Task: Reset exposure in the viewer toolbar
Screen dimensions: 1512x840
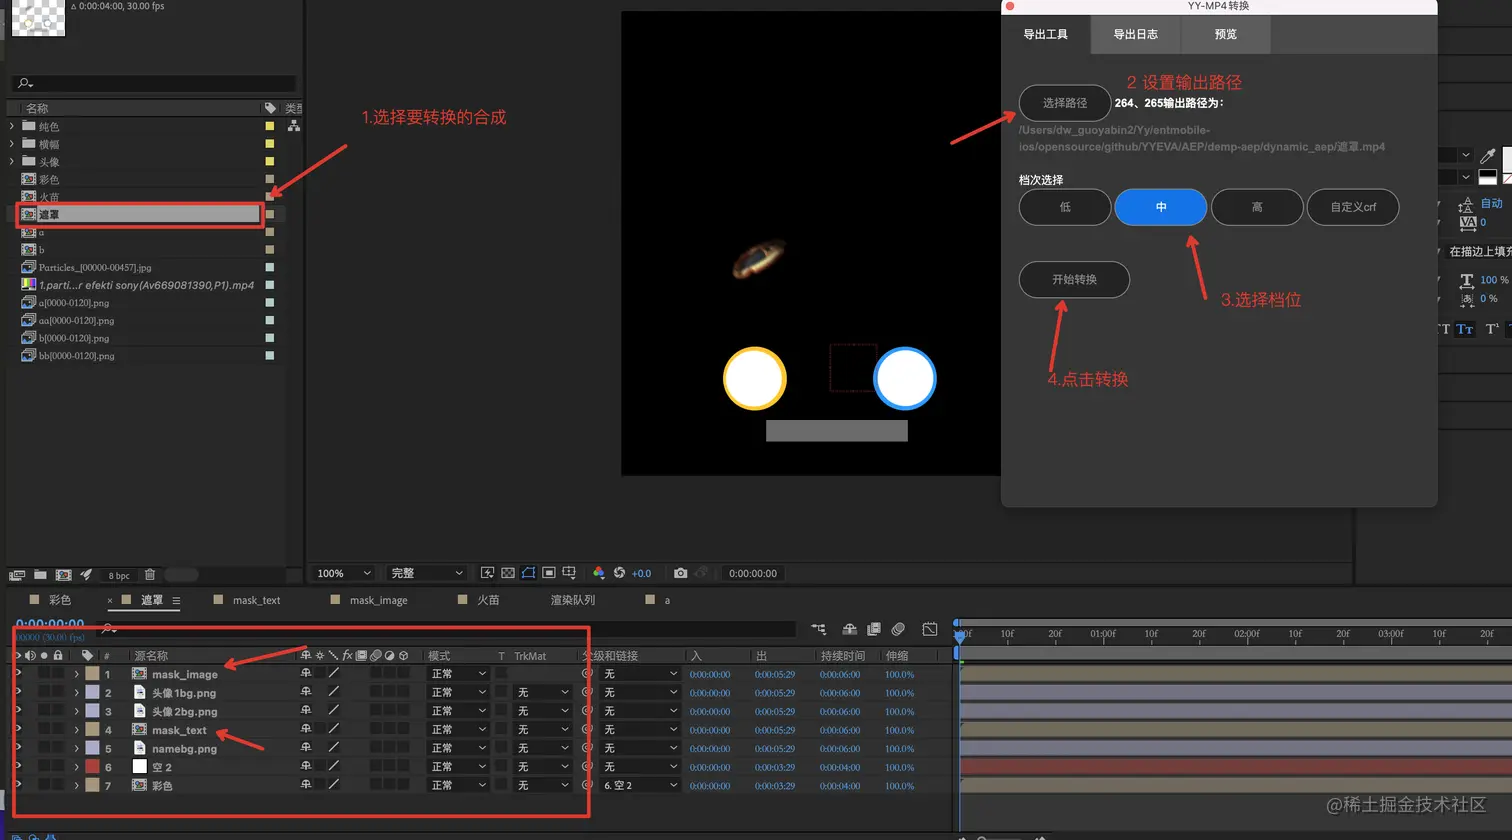Action: pyautogui.click(x=619, y=573)
